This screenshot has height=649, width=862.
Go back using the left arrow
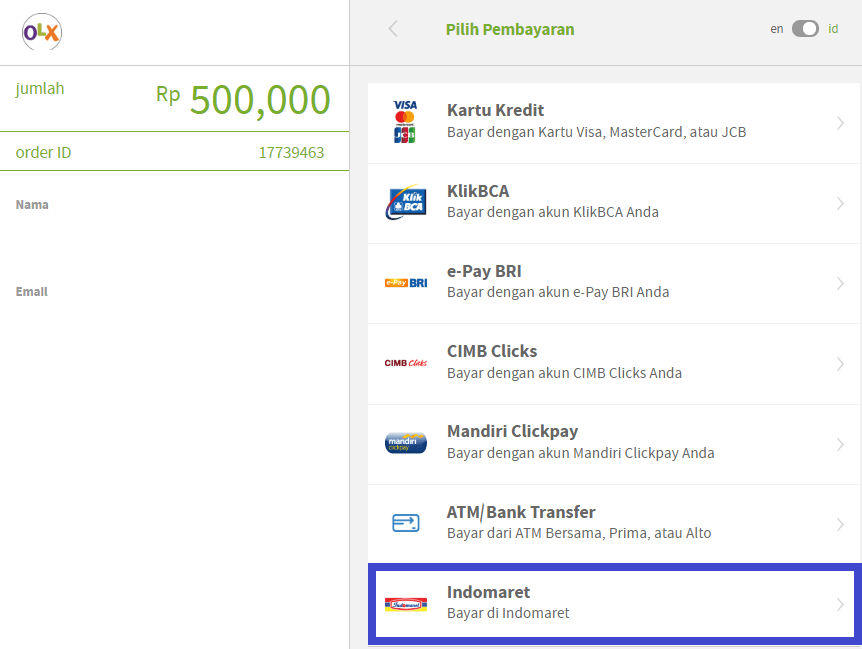point(393,29)
